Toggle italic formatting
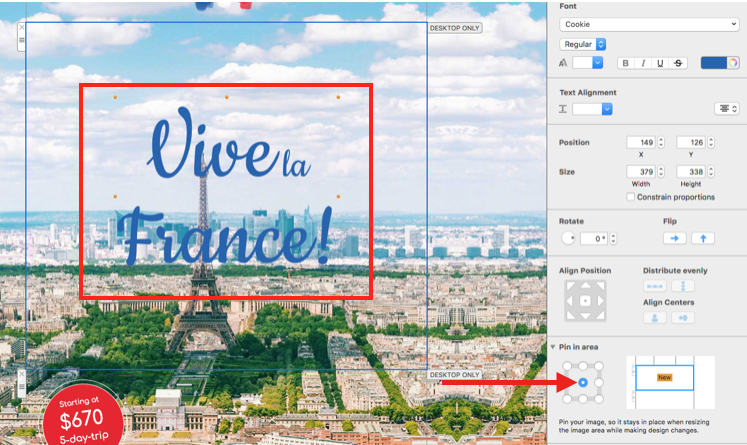 click(x=643, y=63)
